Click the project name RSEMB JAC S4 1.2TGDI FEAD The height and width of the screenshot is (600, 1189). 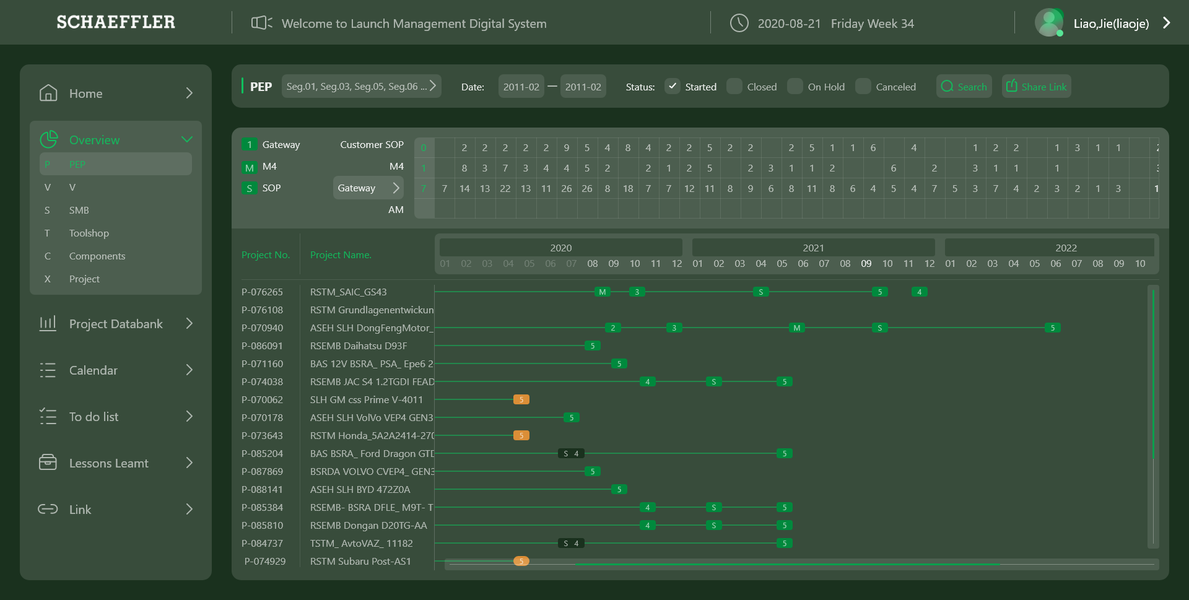(372, 382)
